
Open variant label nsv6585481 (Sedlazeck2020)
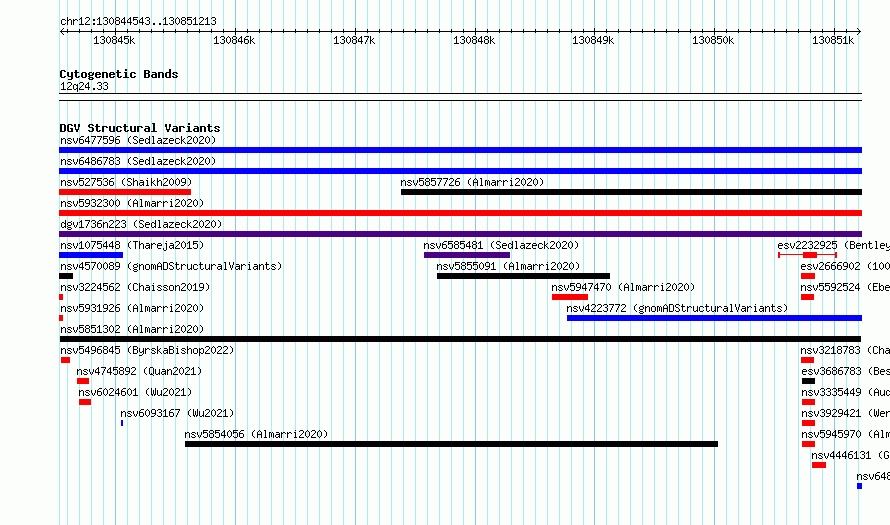pos(501,245)
